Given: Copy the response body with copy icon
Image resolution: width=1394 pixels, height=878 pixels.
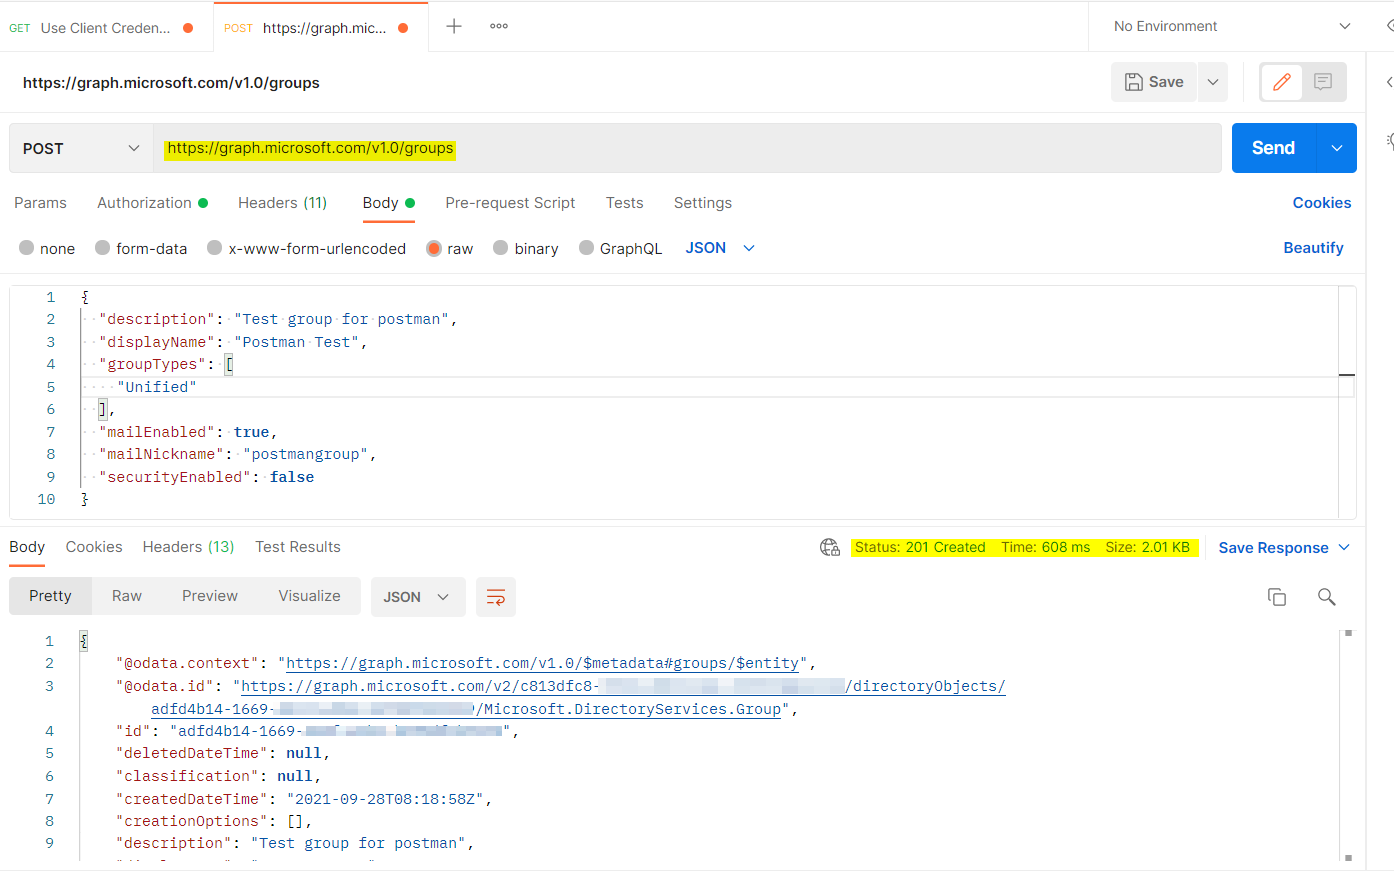Looking at the screenshot, I should (1277, 597).
